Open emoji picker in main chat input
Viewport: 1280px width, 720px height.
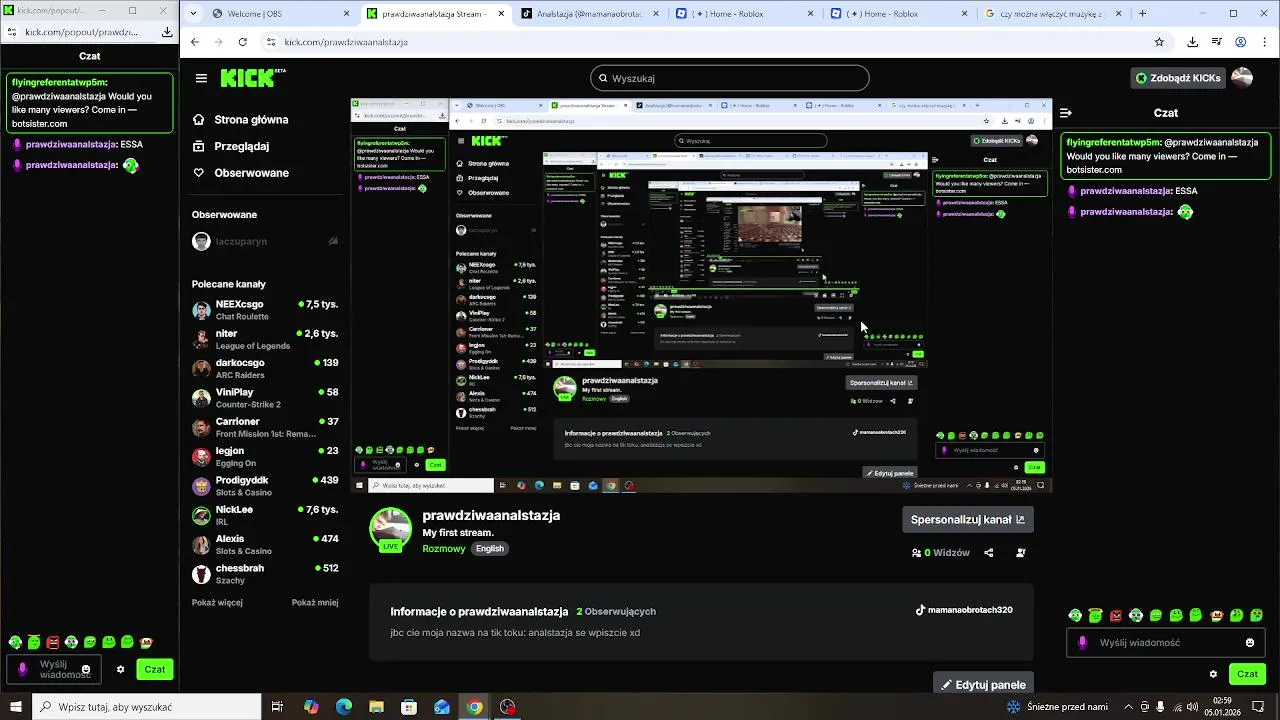(1250, 643)
